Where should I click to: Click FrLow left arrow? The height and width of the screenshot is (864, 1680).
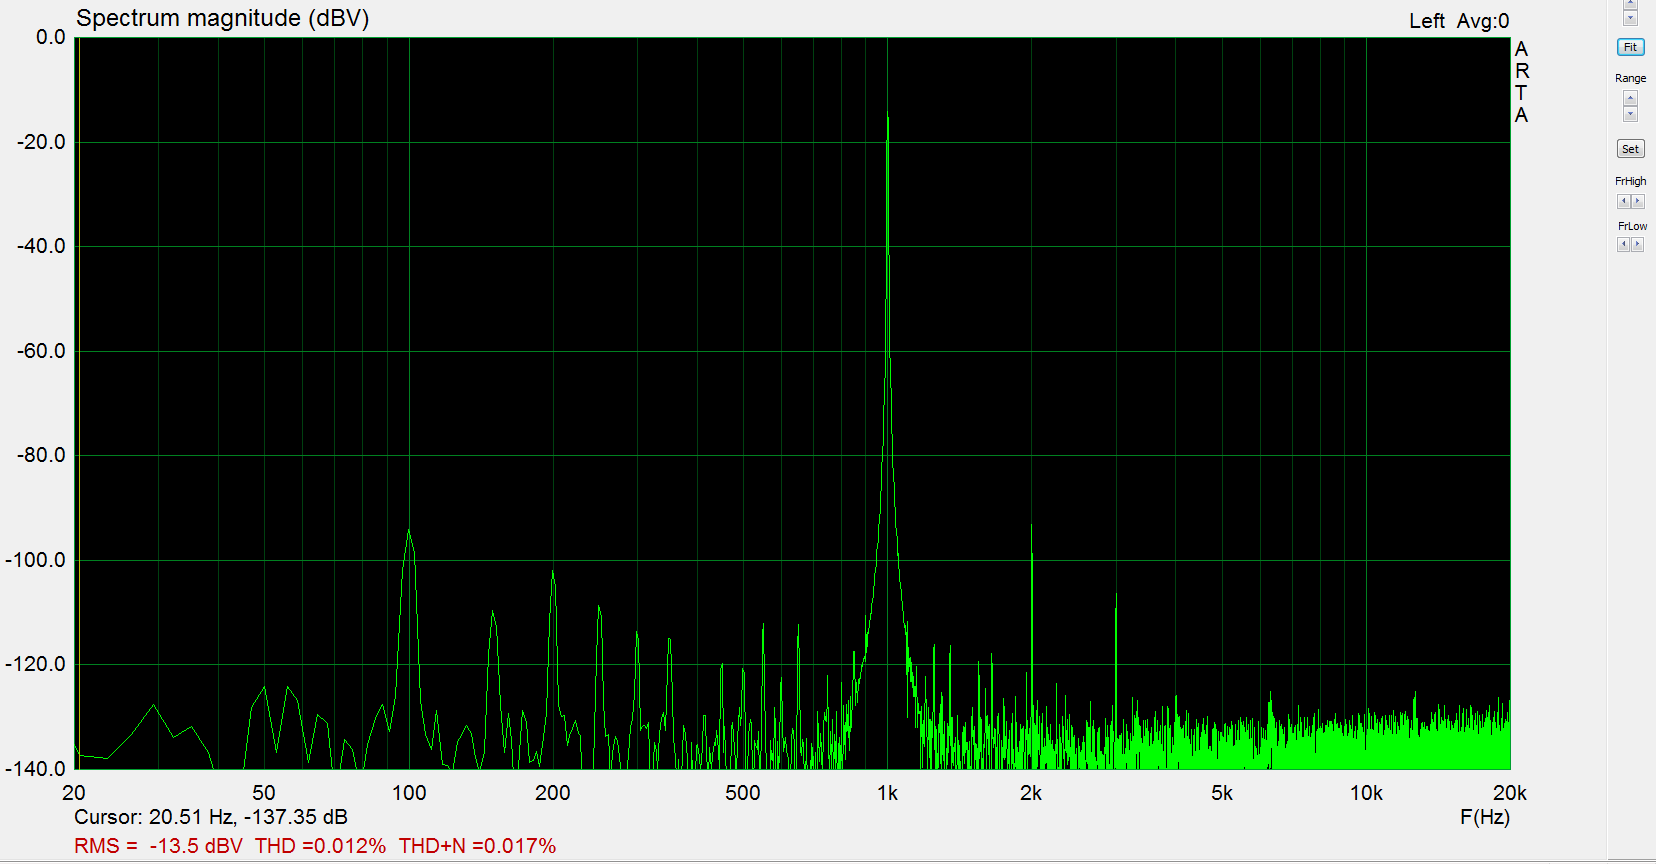(1623, 245)
